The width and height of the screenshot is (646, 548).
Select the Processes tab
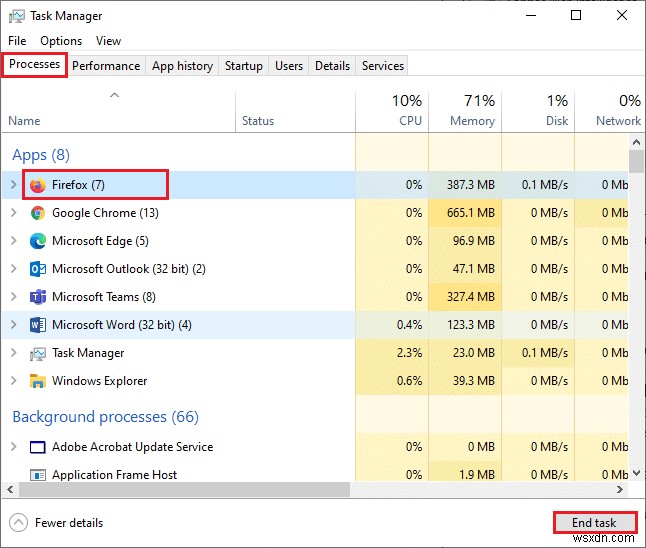[x=35, y=64]
